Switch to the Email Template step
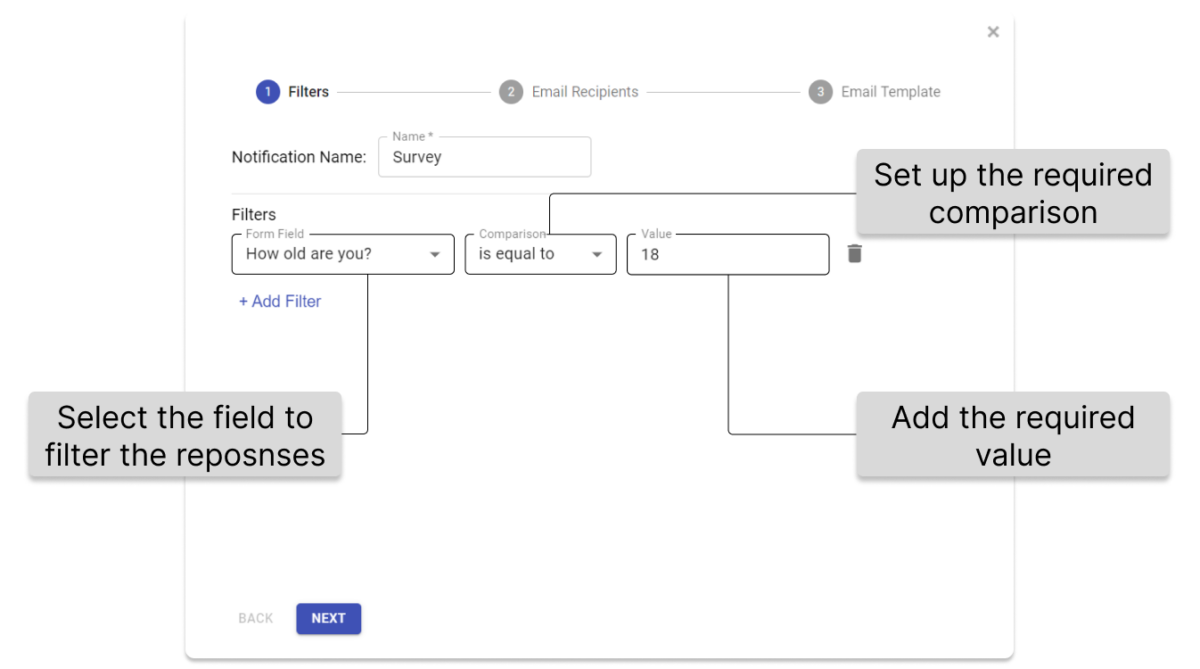 (889, 91)
